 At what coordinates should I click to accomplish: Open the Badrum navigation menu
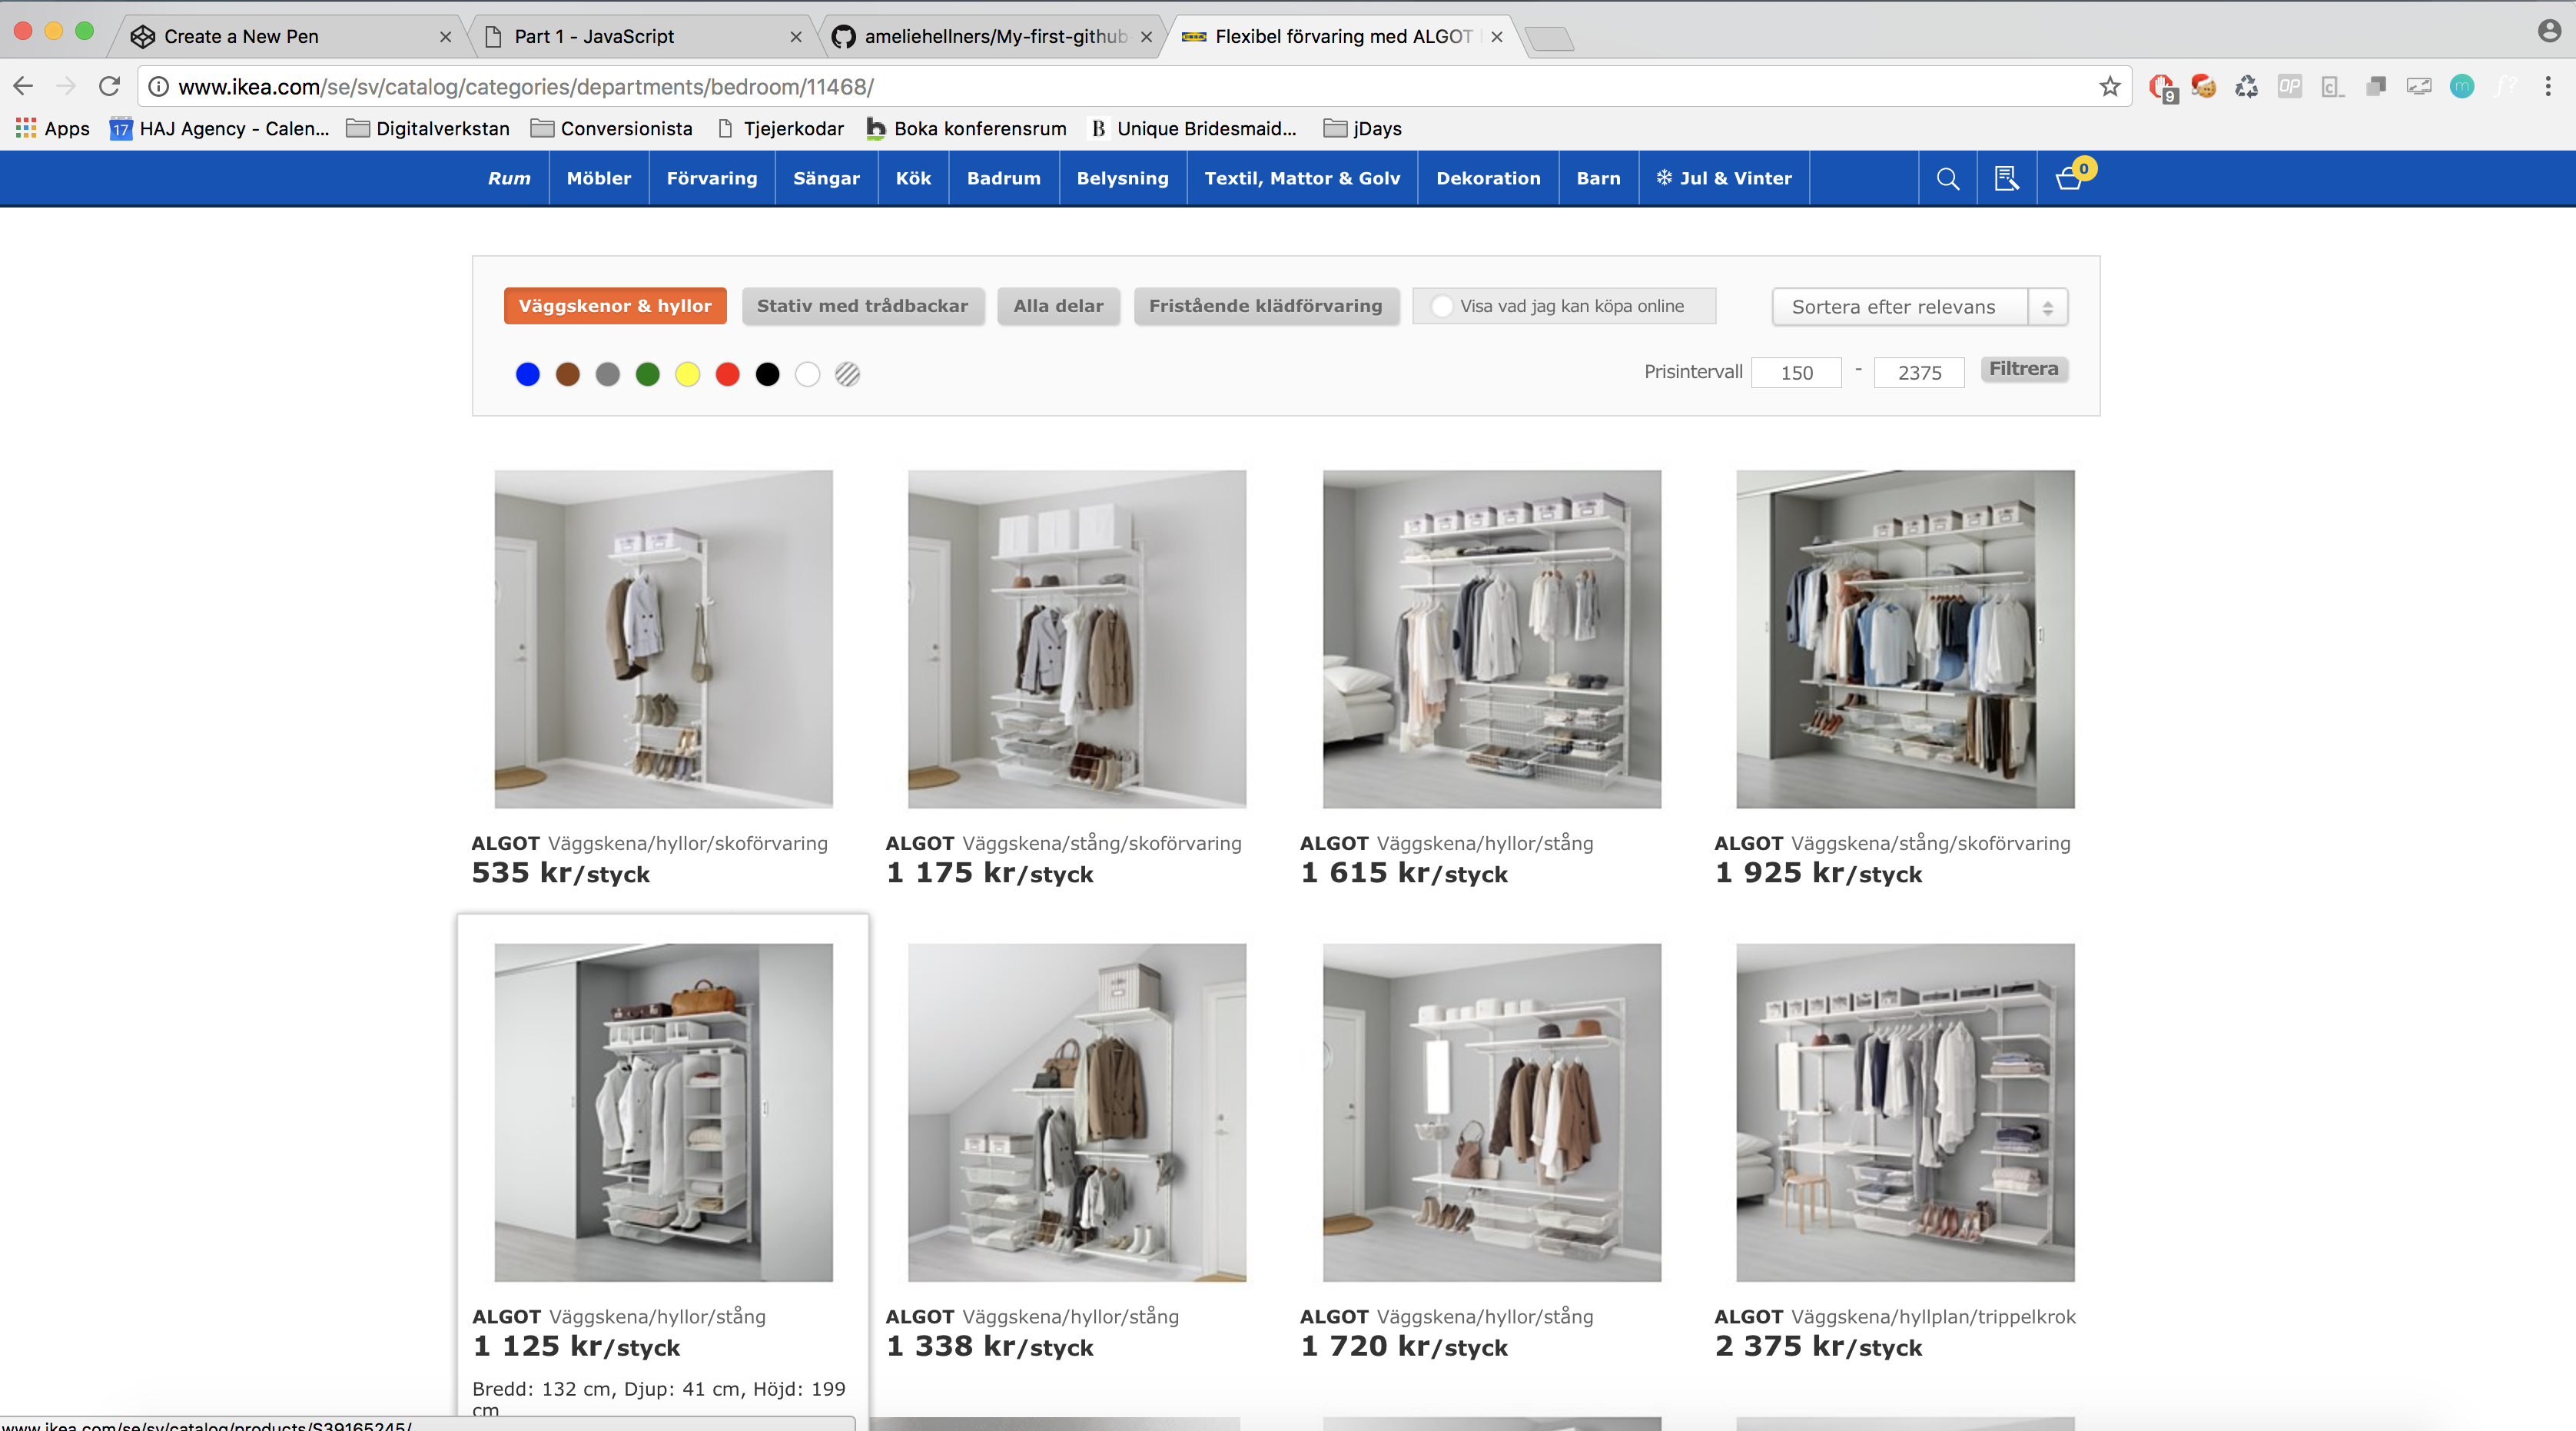click(x=1003, y=179)
